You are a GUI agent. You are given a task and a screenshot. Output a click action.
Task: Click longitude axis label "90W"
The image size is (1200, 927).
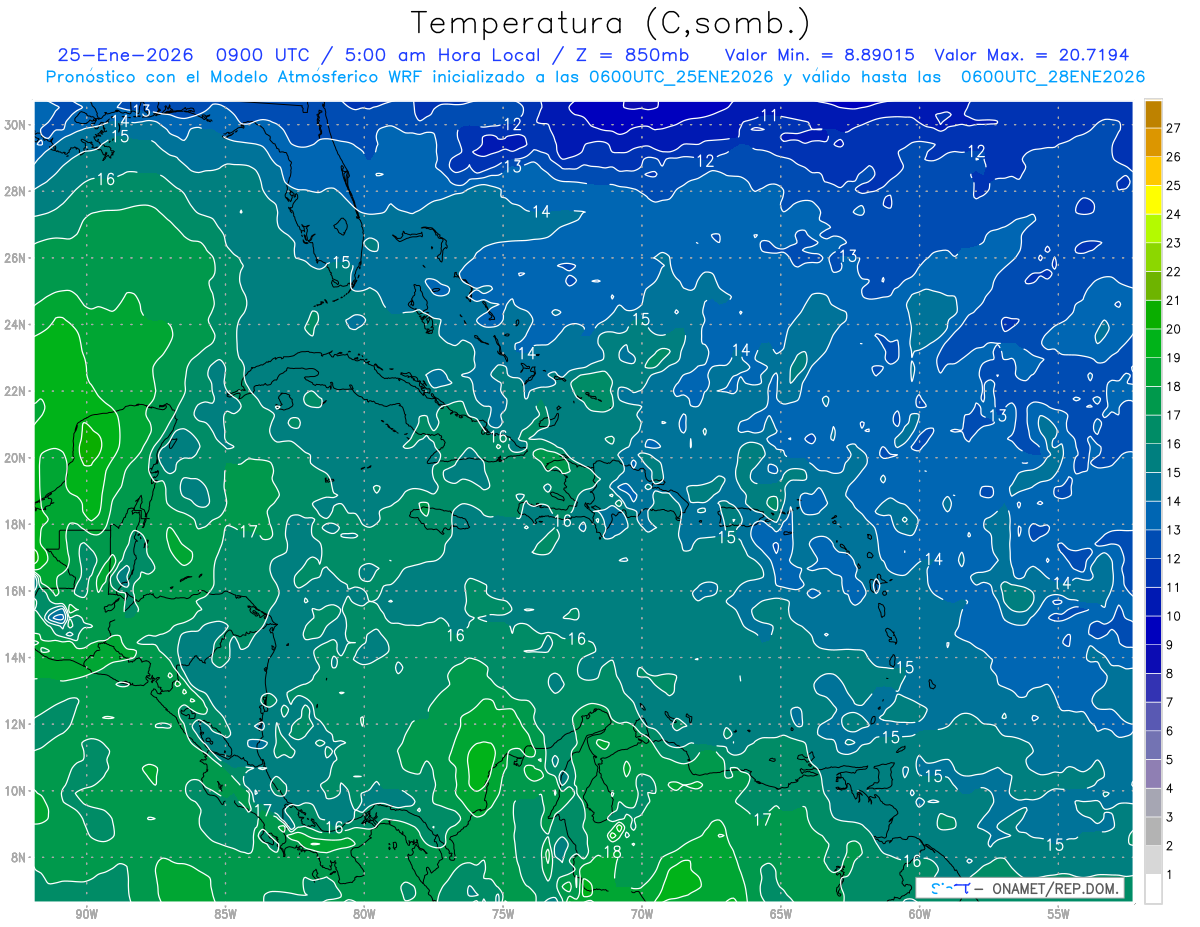point(87,915)
